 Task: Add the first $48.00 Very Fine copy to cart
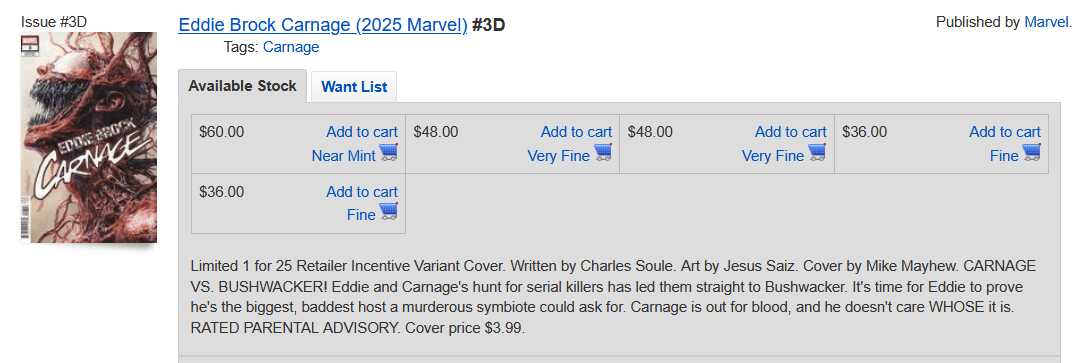576,132
